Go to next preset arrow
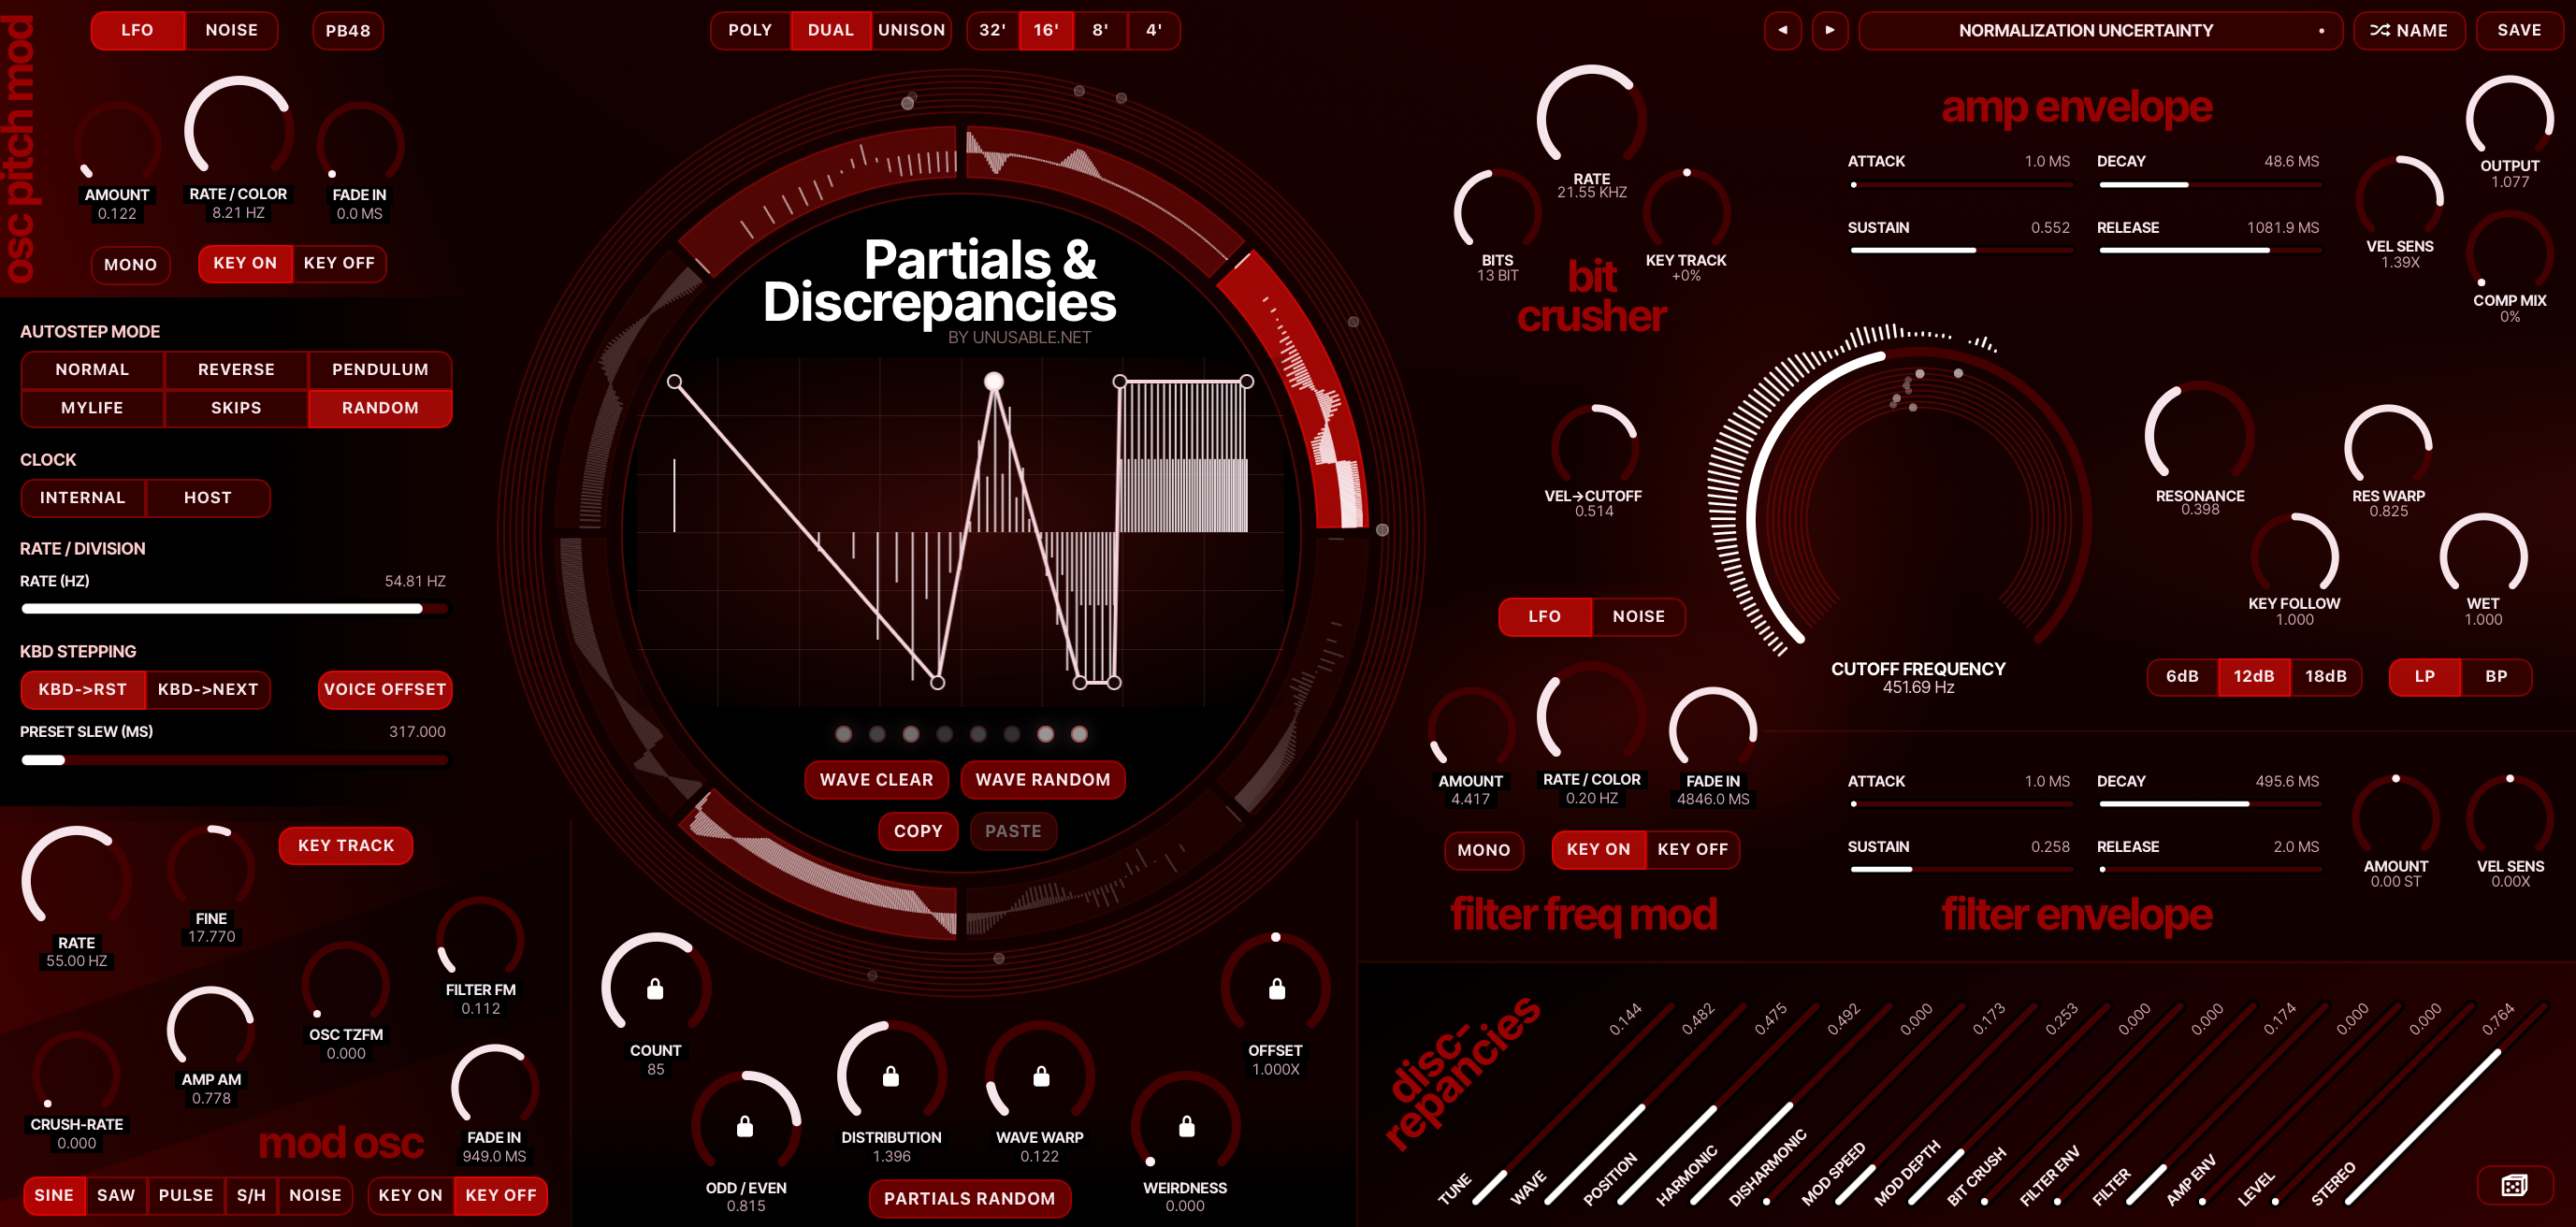 pos(1830,30)
